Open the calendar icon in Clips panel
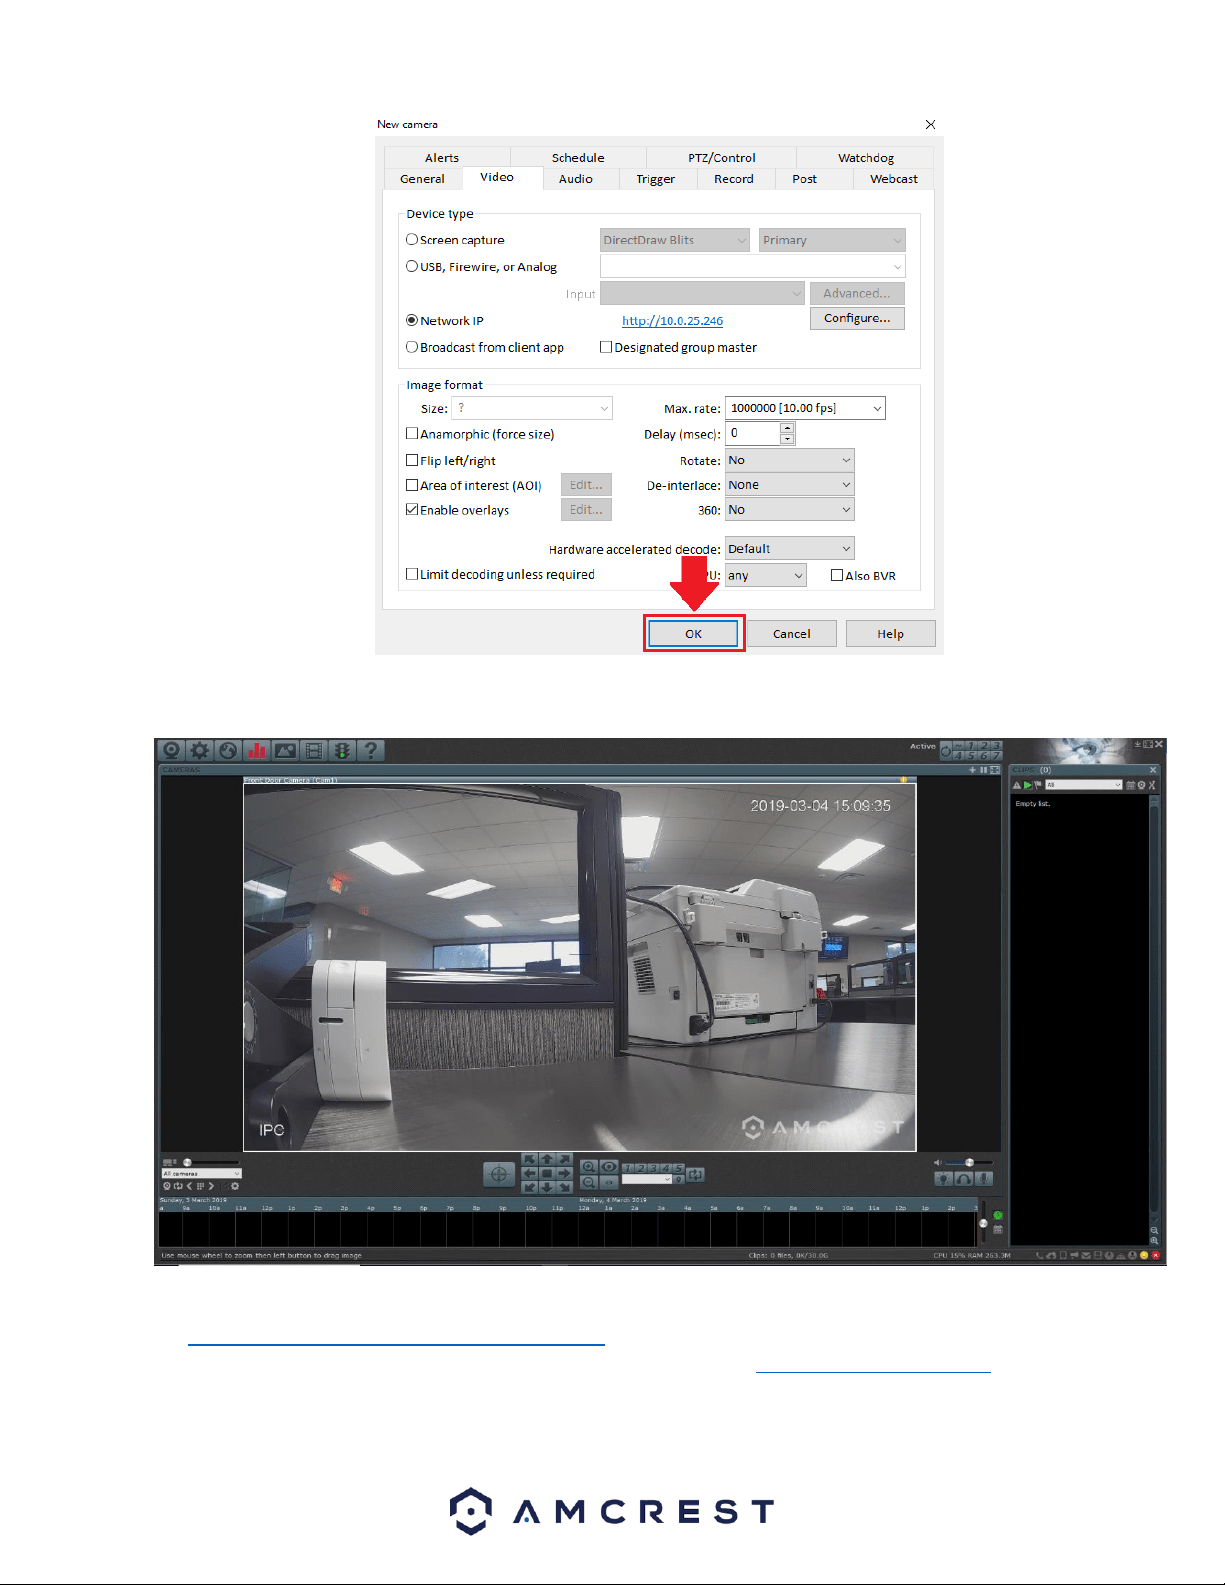 1130,785
